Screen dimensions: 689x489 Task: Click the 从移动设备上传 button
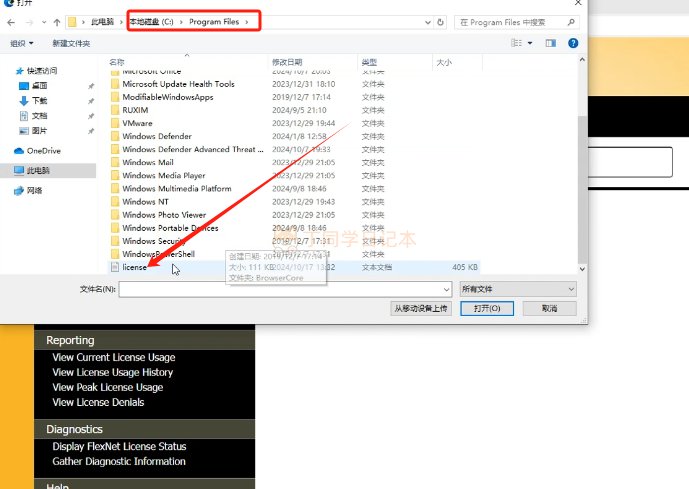[421, 308]
